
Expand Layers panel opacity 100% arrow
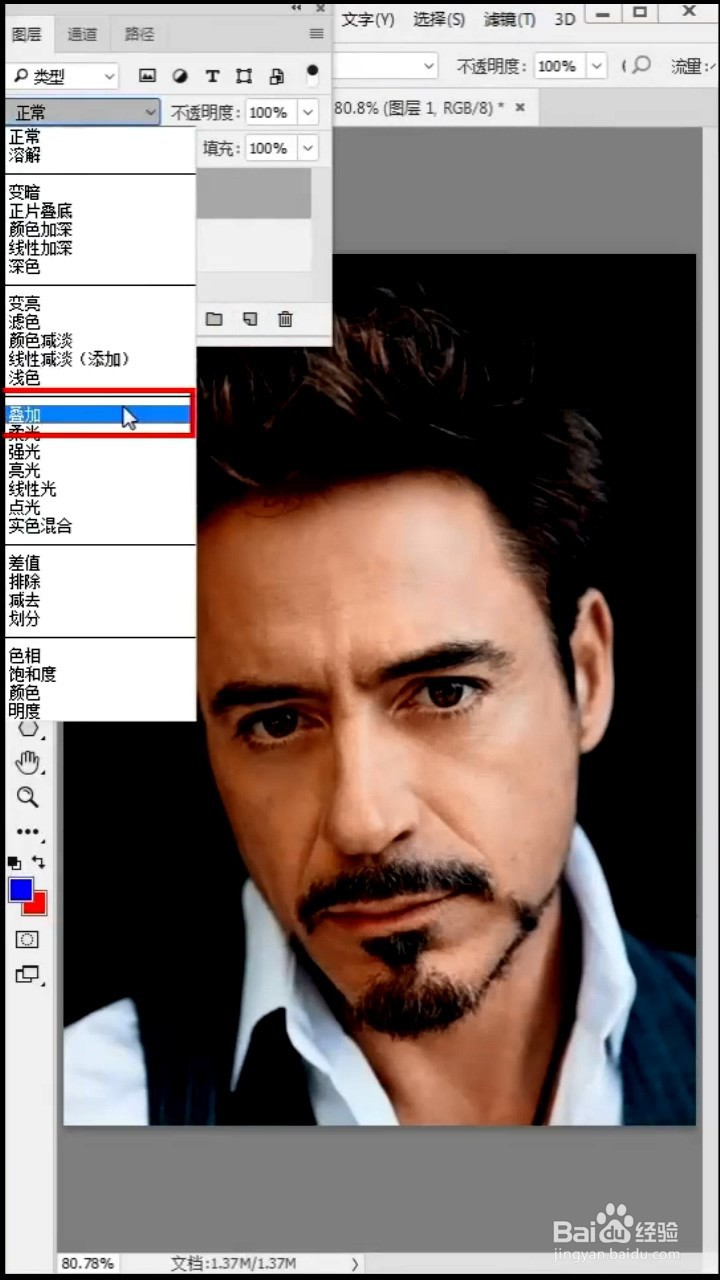[x=308, y=112]
